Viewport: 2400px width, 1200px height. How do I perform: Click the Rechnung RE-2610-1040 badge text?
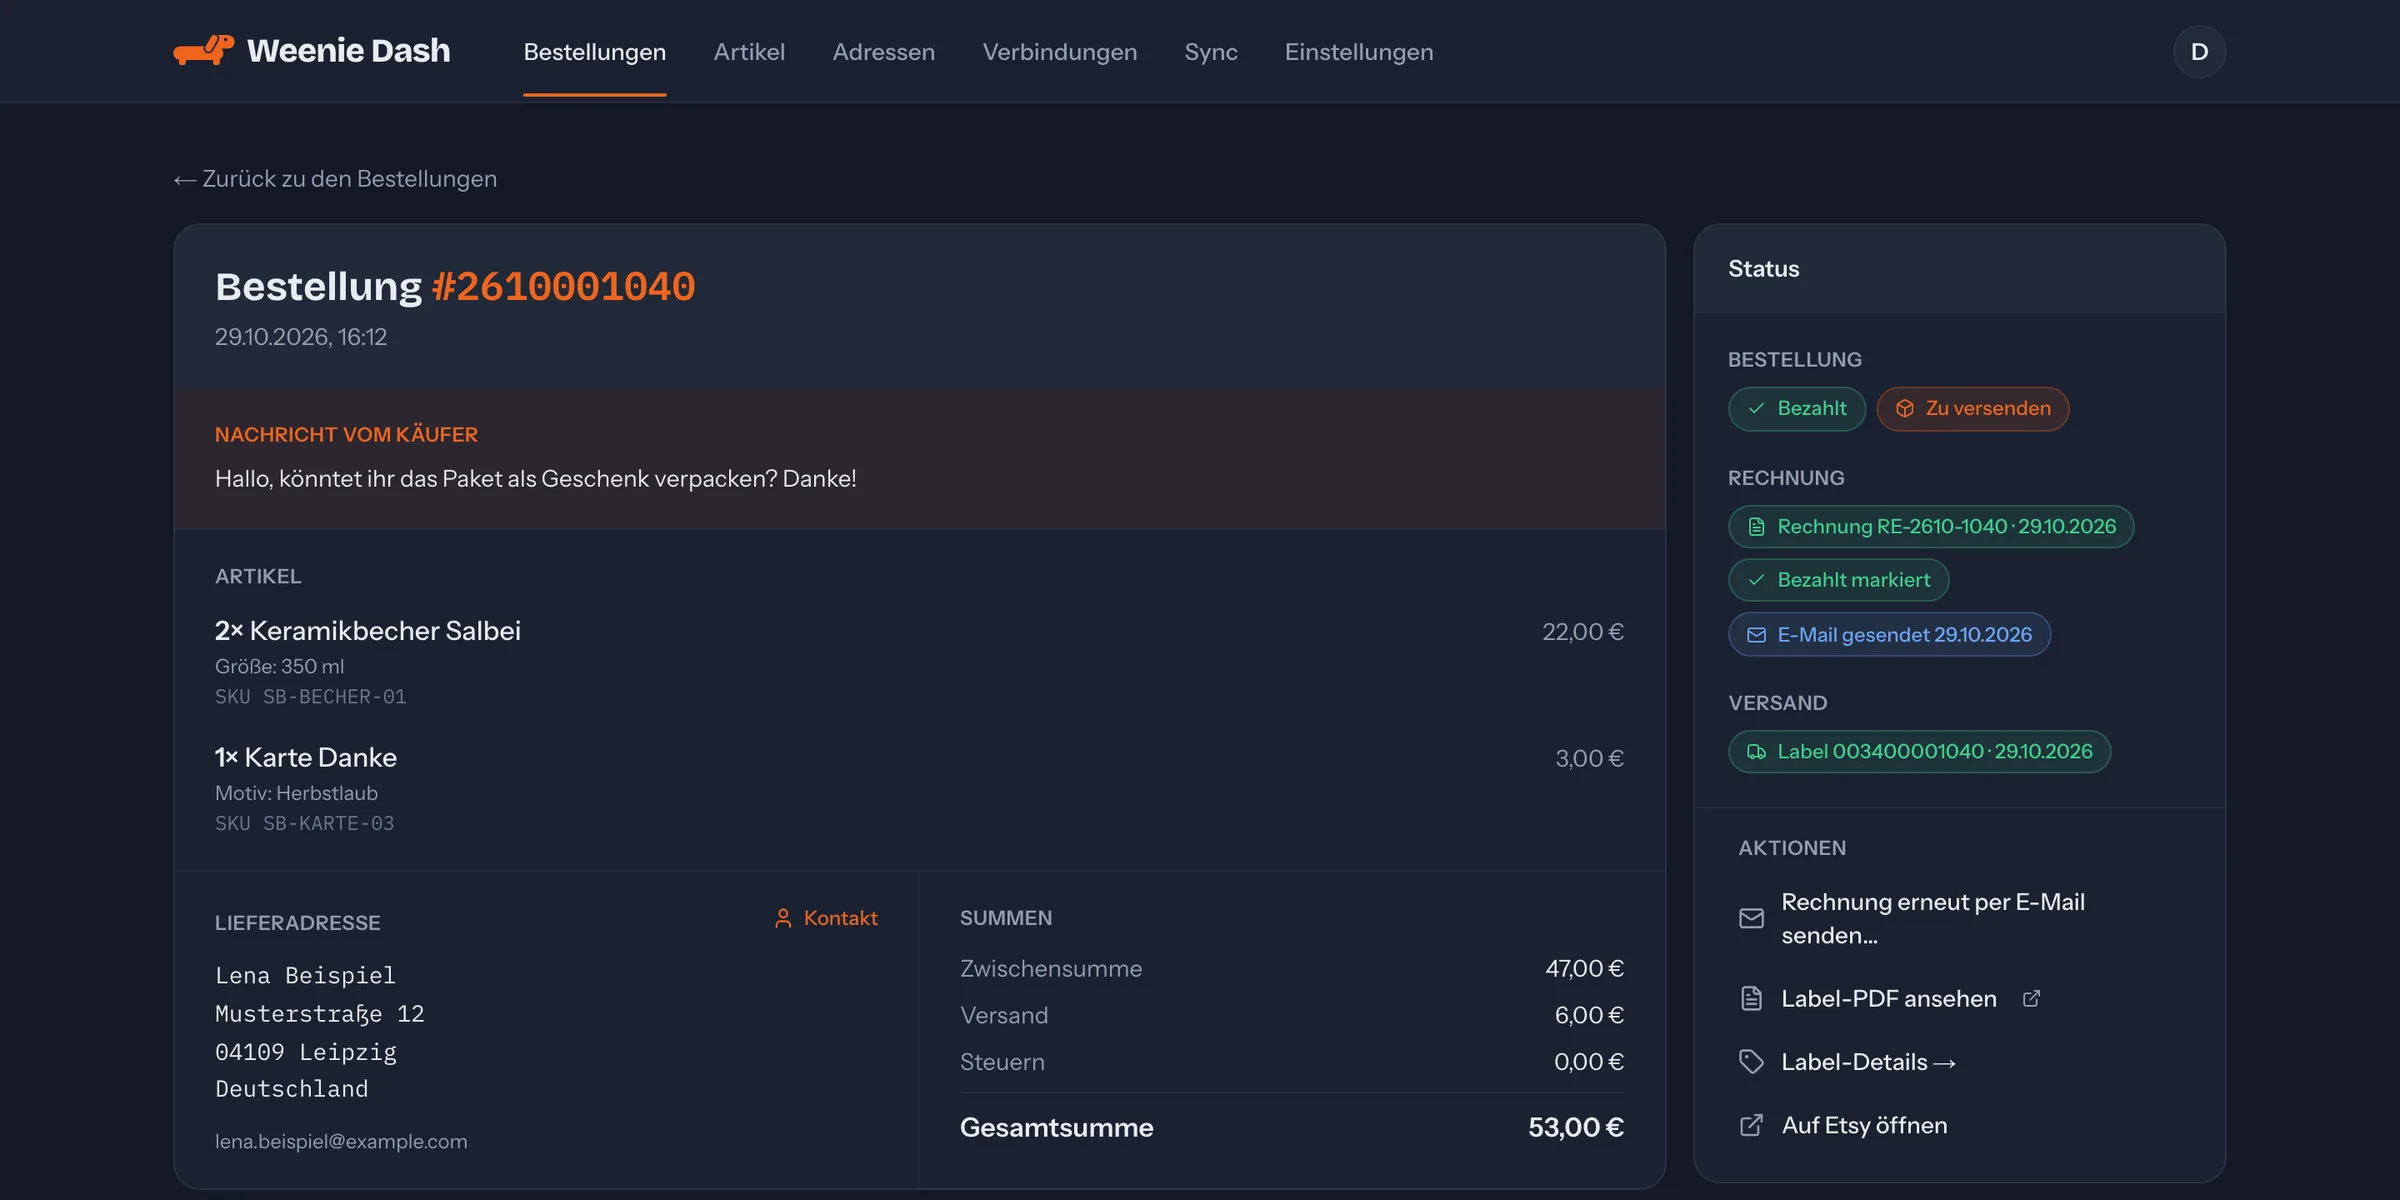(x=1946, y=527)
